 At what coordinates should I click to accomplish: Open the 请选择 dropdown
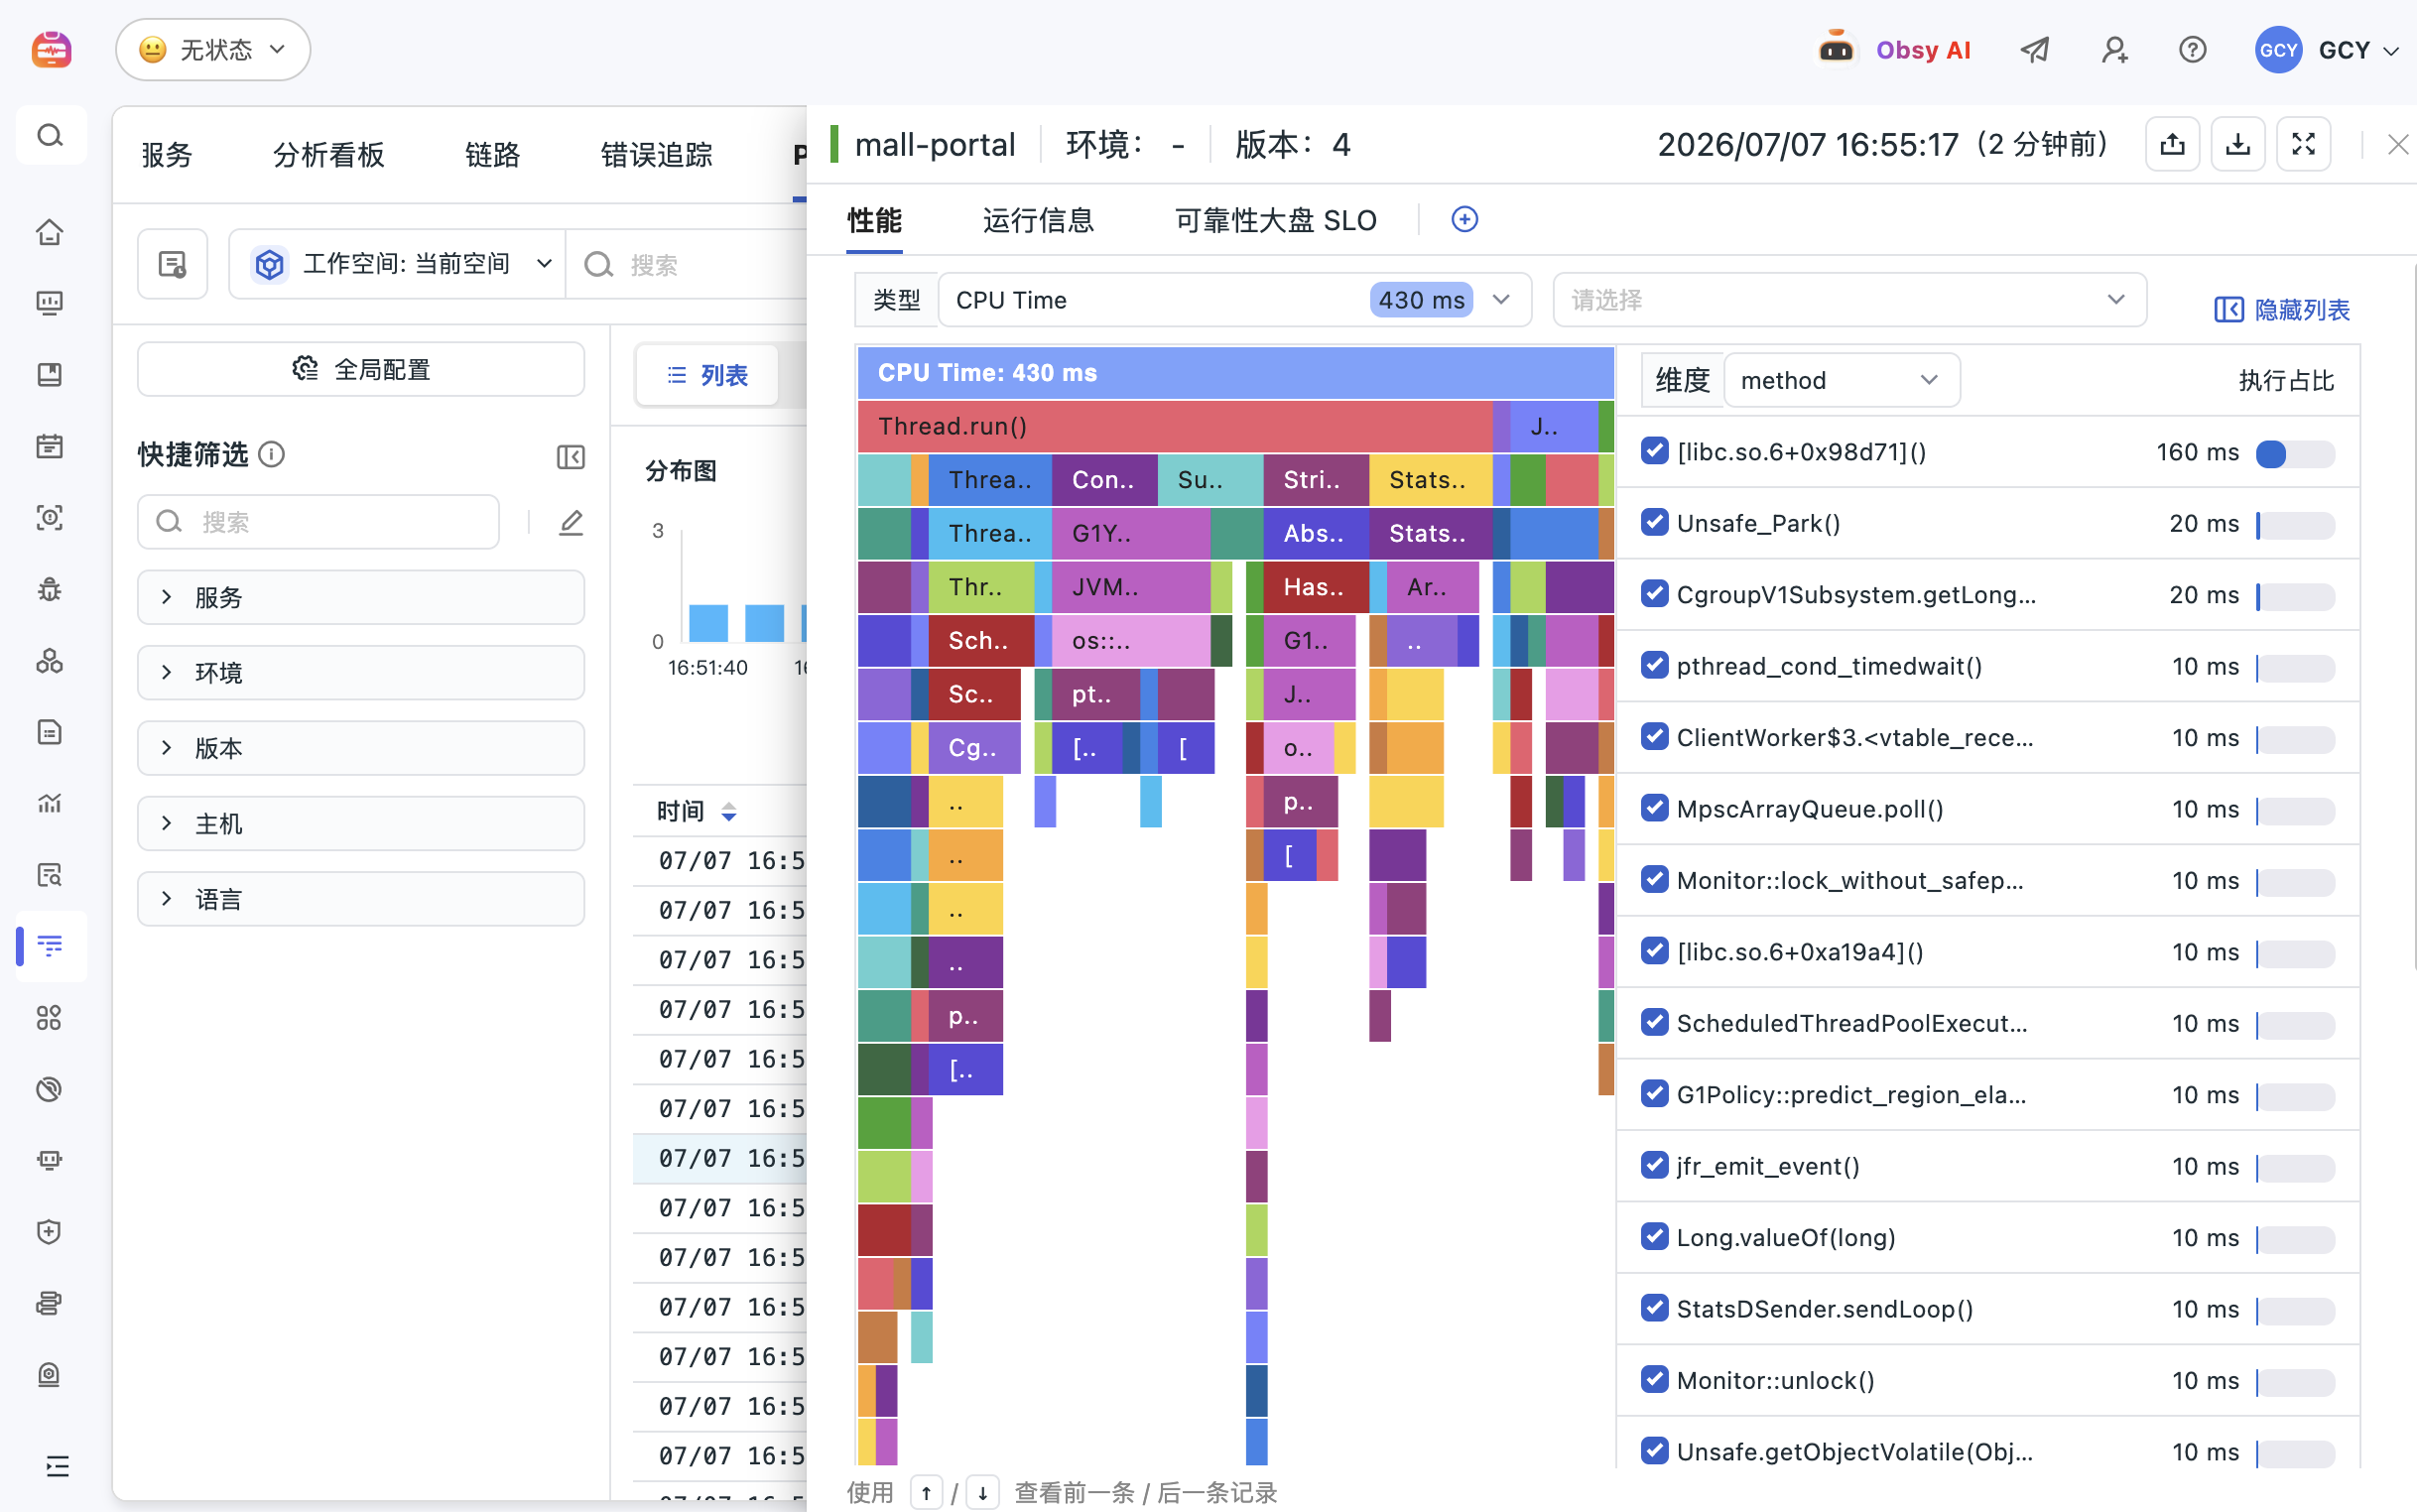1849,300
